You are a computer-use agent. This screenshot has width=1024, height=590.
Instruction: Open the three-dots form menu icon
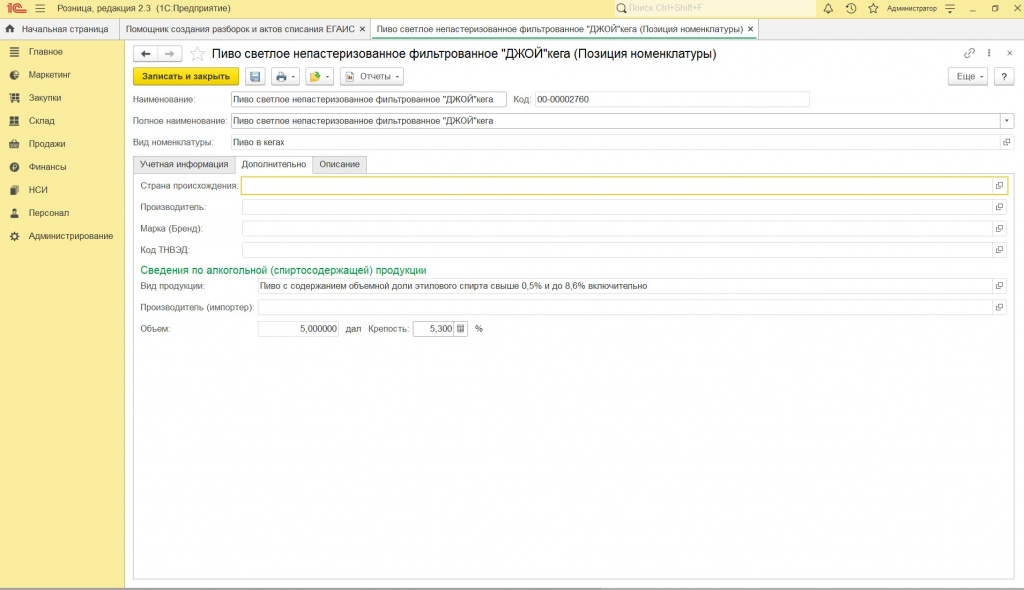(x=989, y=53)
